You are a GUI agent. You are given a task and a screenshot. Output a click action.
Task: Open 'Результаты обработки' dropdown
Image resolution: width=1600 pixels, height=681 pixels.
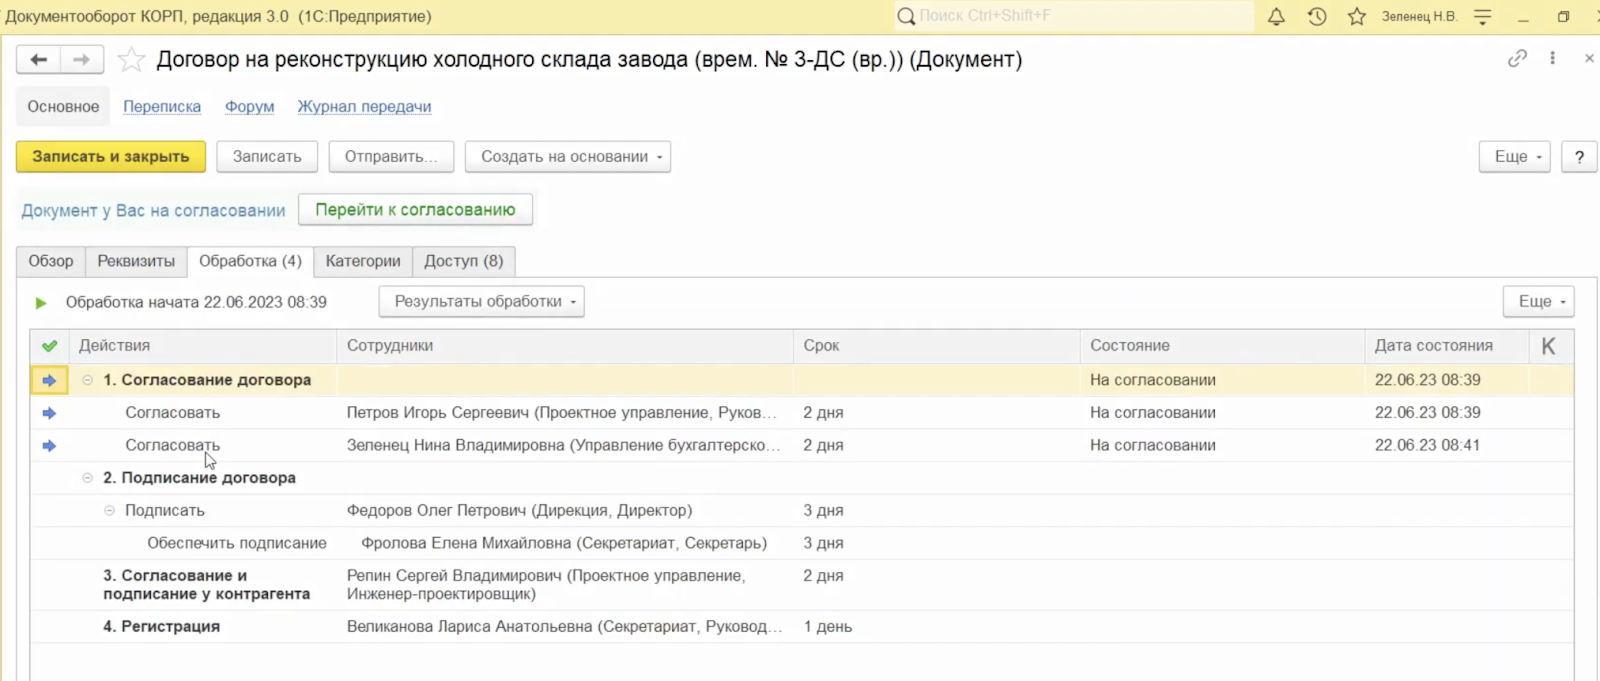(481, 302)
